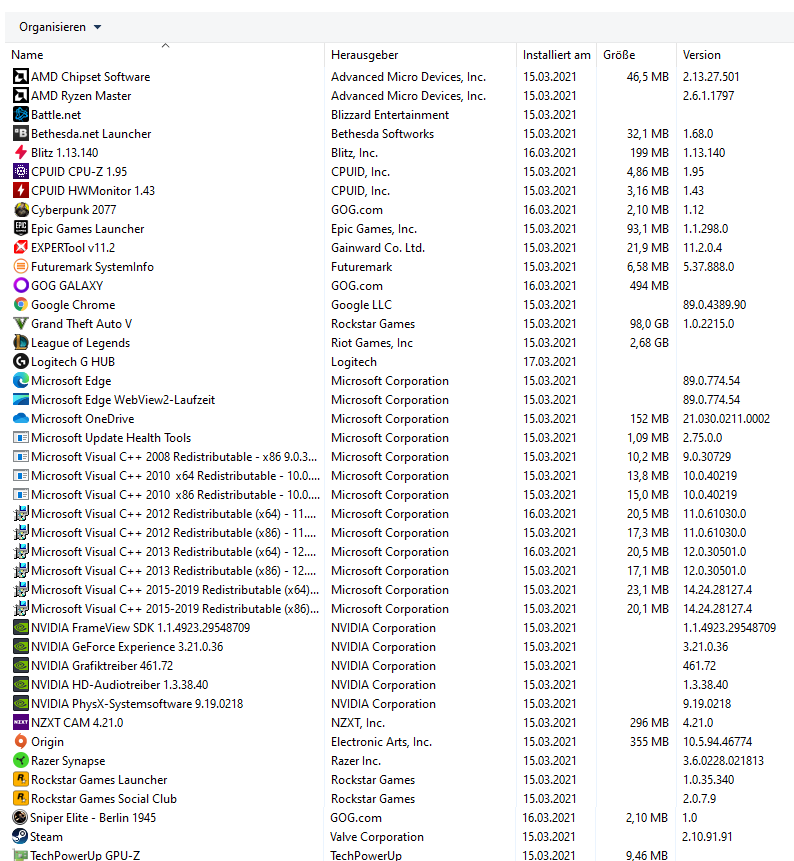Select the NVIDIA HD-Audiotreiber 1.3.38.40 entry
The height and width of the screenshot is (861, 794).
tap(120, 685)
